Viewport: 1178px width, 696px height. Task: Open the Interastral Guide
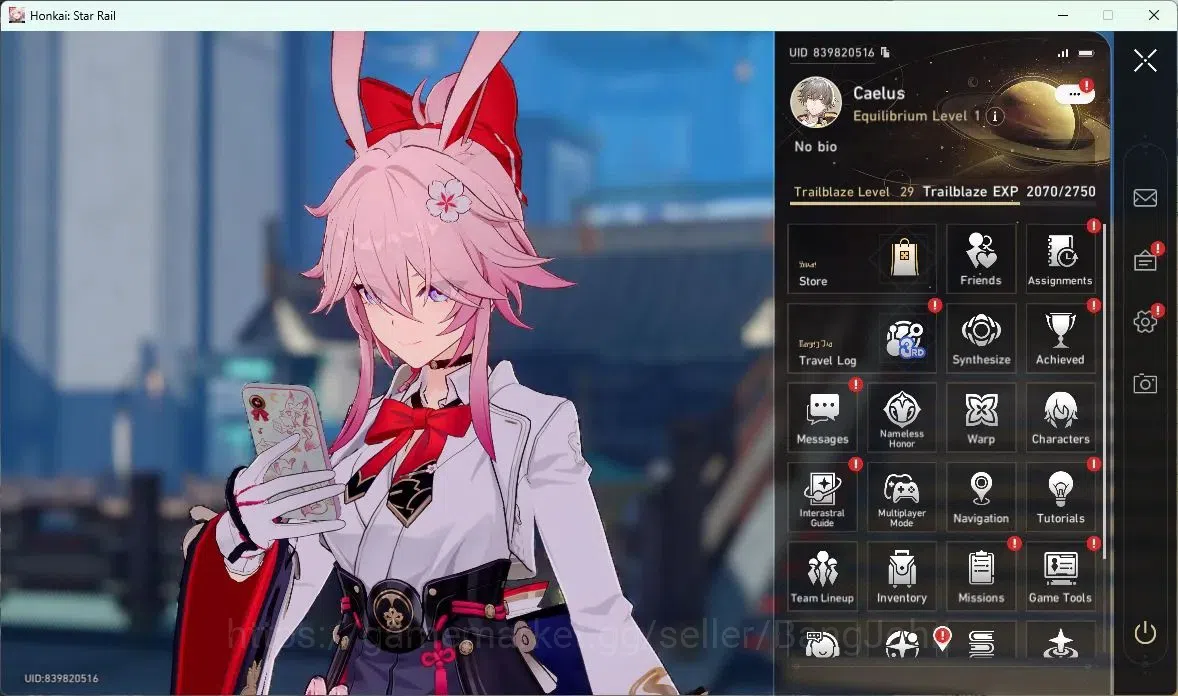click(822, 498)
